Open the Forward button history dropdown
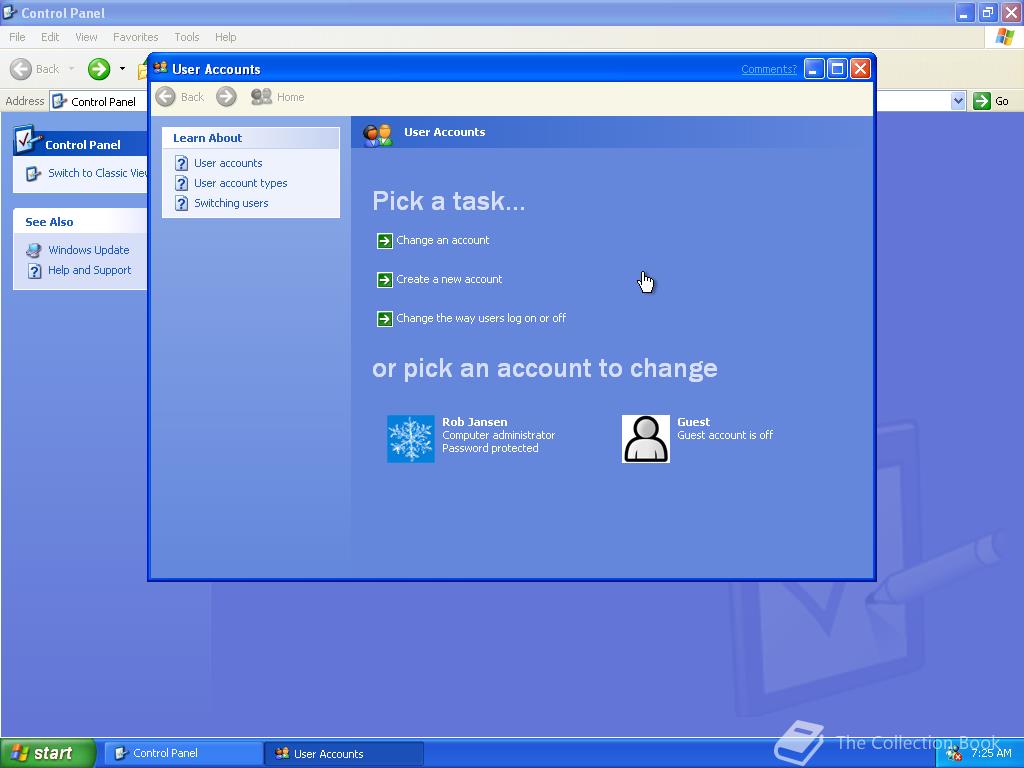1024x768 pixels. point(122,69)
